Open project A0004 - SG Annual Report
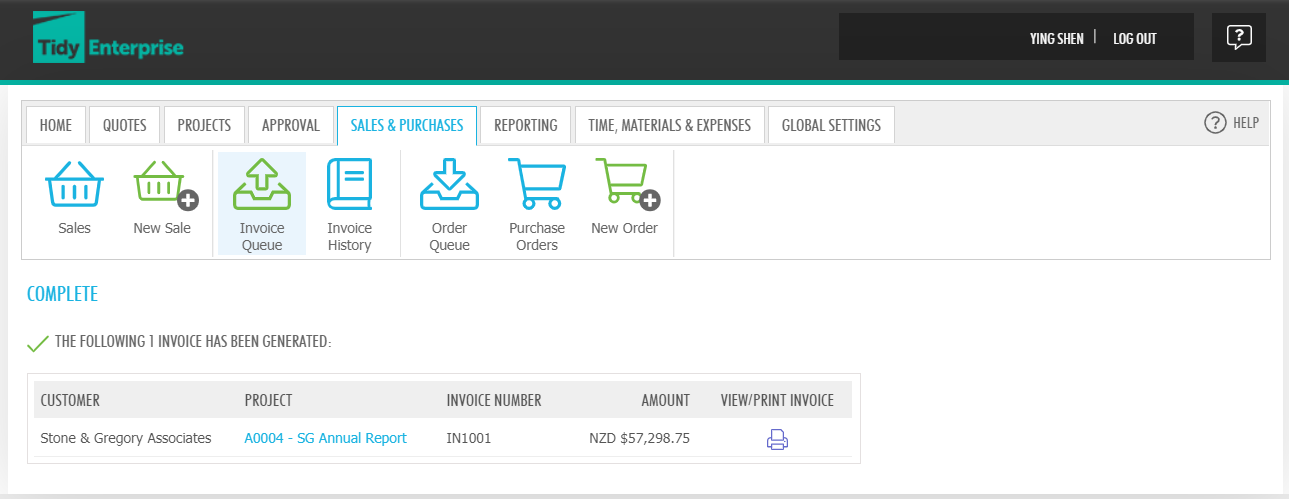This screenshot has width=1289, height=499. 325,438
